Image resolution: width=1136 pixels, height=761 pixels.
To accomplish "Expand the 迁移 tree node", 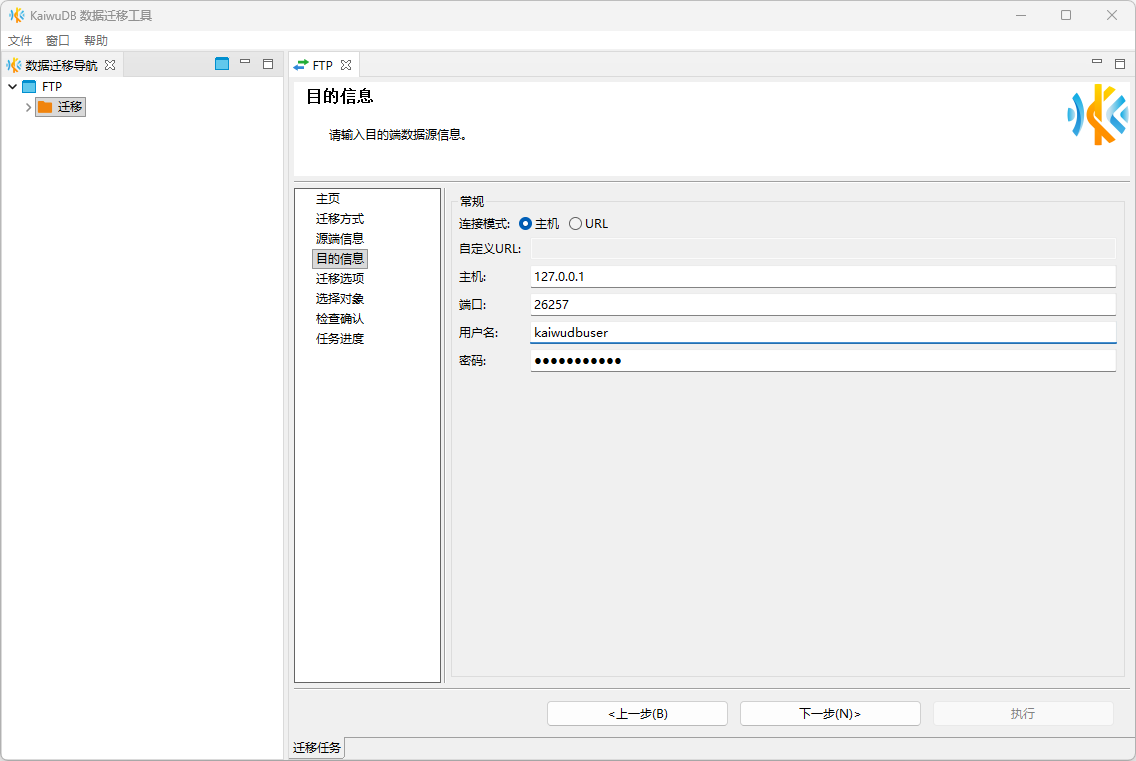I will tap(28, 107).
